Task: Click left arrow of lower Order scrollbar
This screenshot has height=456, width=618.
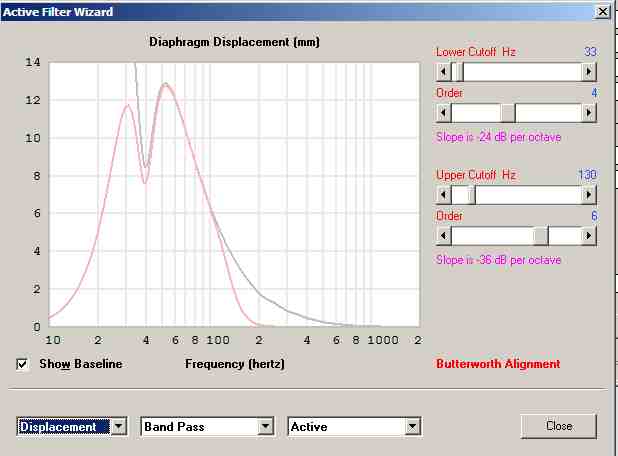Action: click(444, 113)
